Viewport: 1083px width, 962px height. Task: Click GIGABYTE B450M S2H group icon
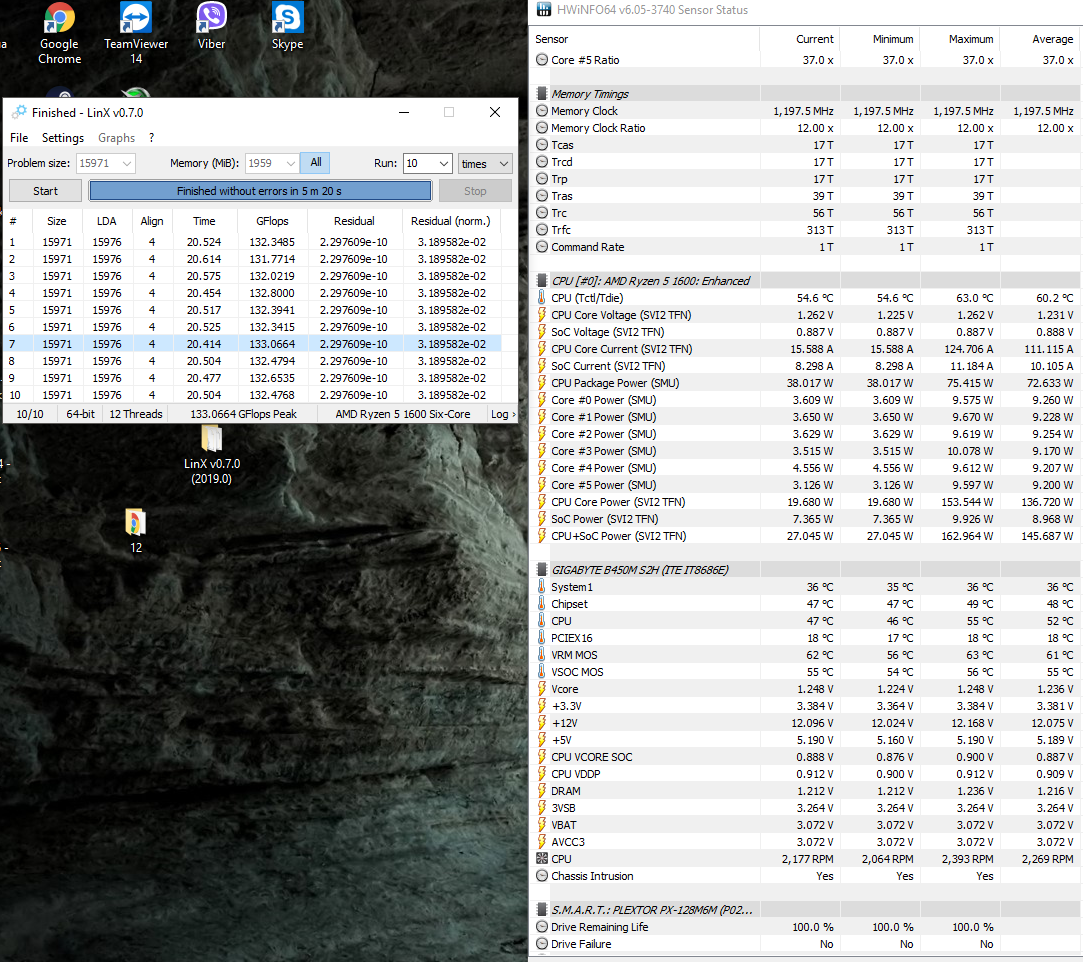pyautogui.click(x=542, y=570)
